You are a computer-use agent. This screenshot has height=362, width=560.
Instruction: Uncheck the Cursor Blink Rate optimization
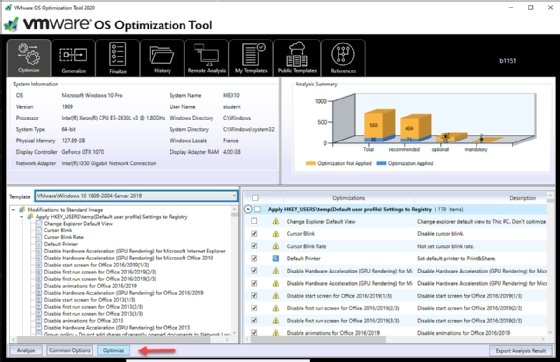tap(254, 246)
